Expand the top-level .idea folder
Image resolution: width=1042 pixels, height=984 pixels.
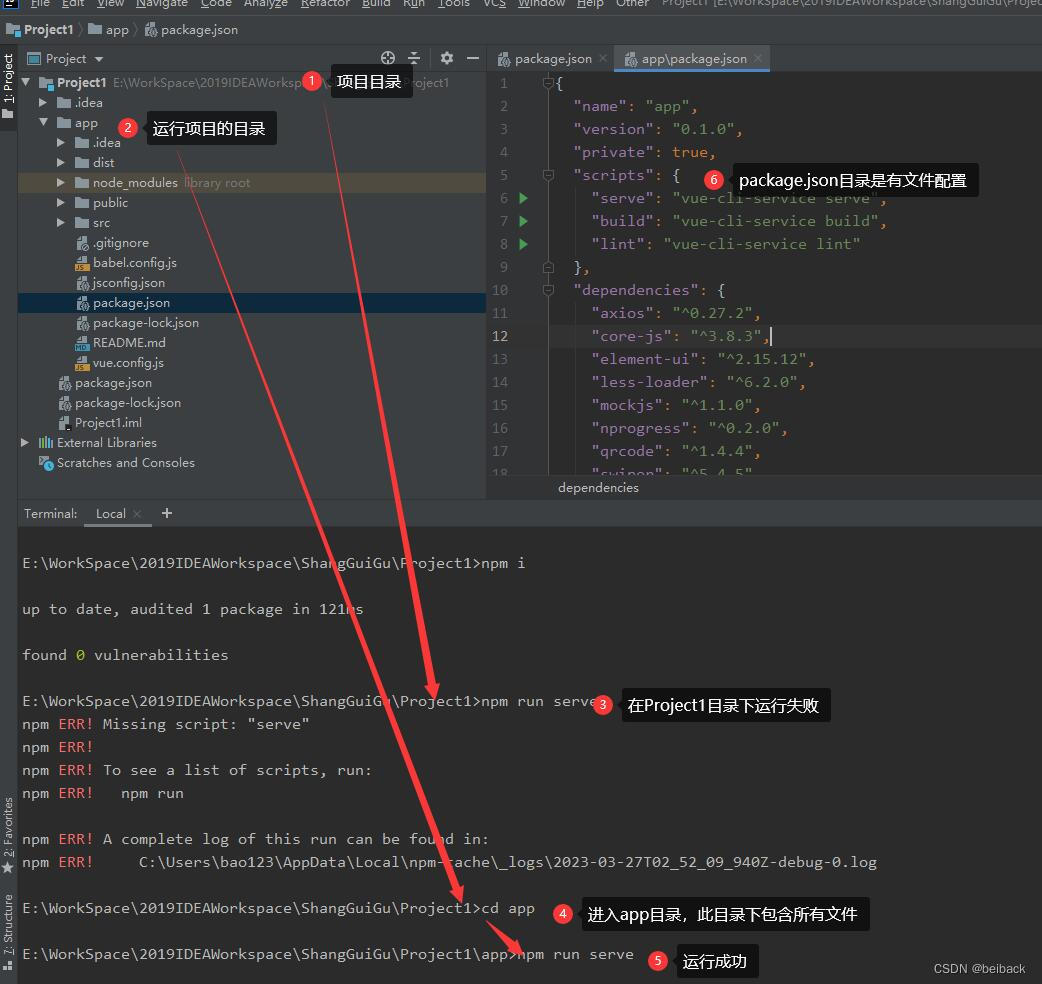coord(43,102)
